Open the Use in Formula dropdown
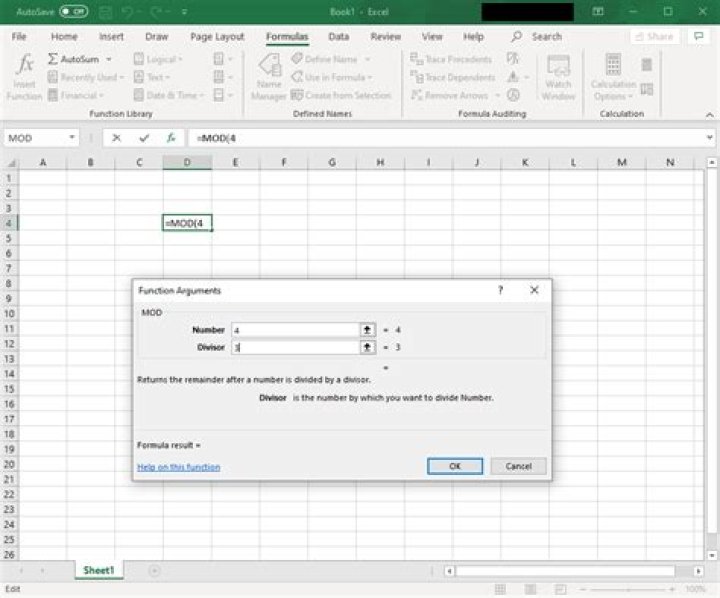 [332, 77]
